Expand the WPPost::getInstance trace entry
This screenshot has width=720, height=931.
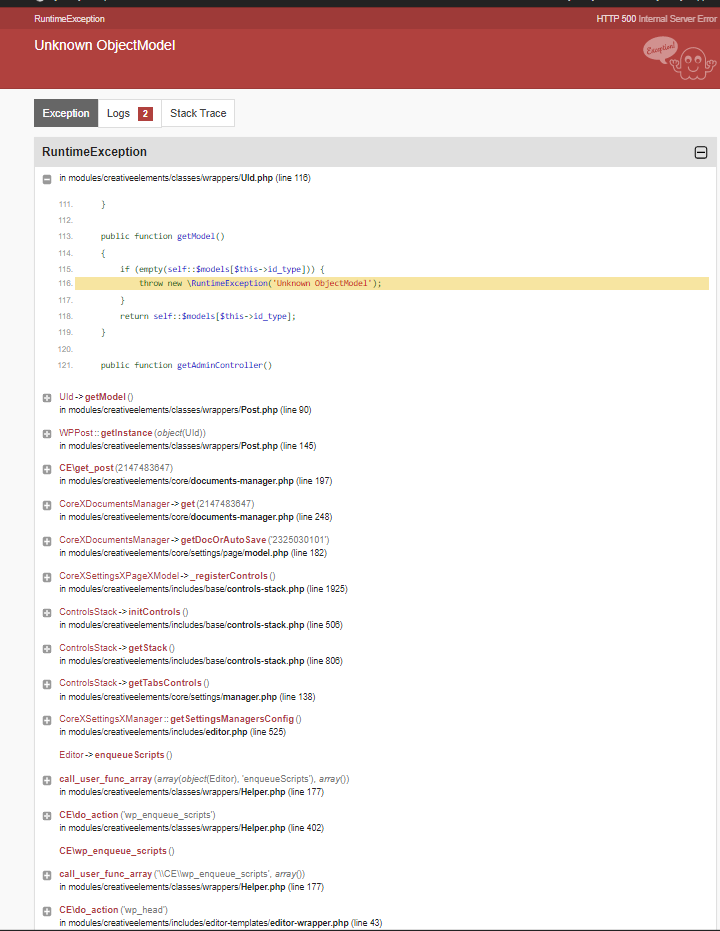click(47, 434)
